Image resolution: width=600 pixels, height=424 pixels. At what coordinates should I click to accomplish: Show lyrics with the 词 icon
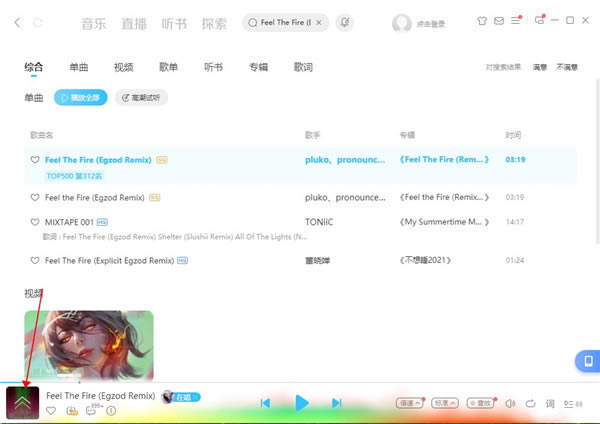[549, 403]
